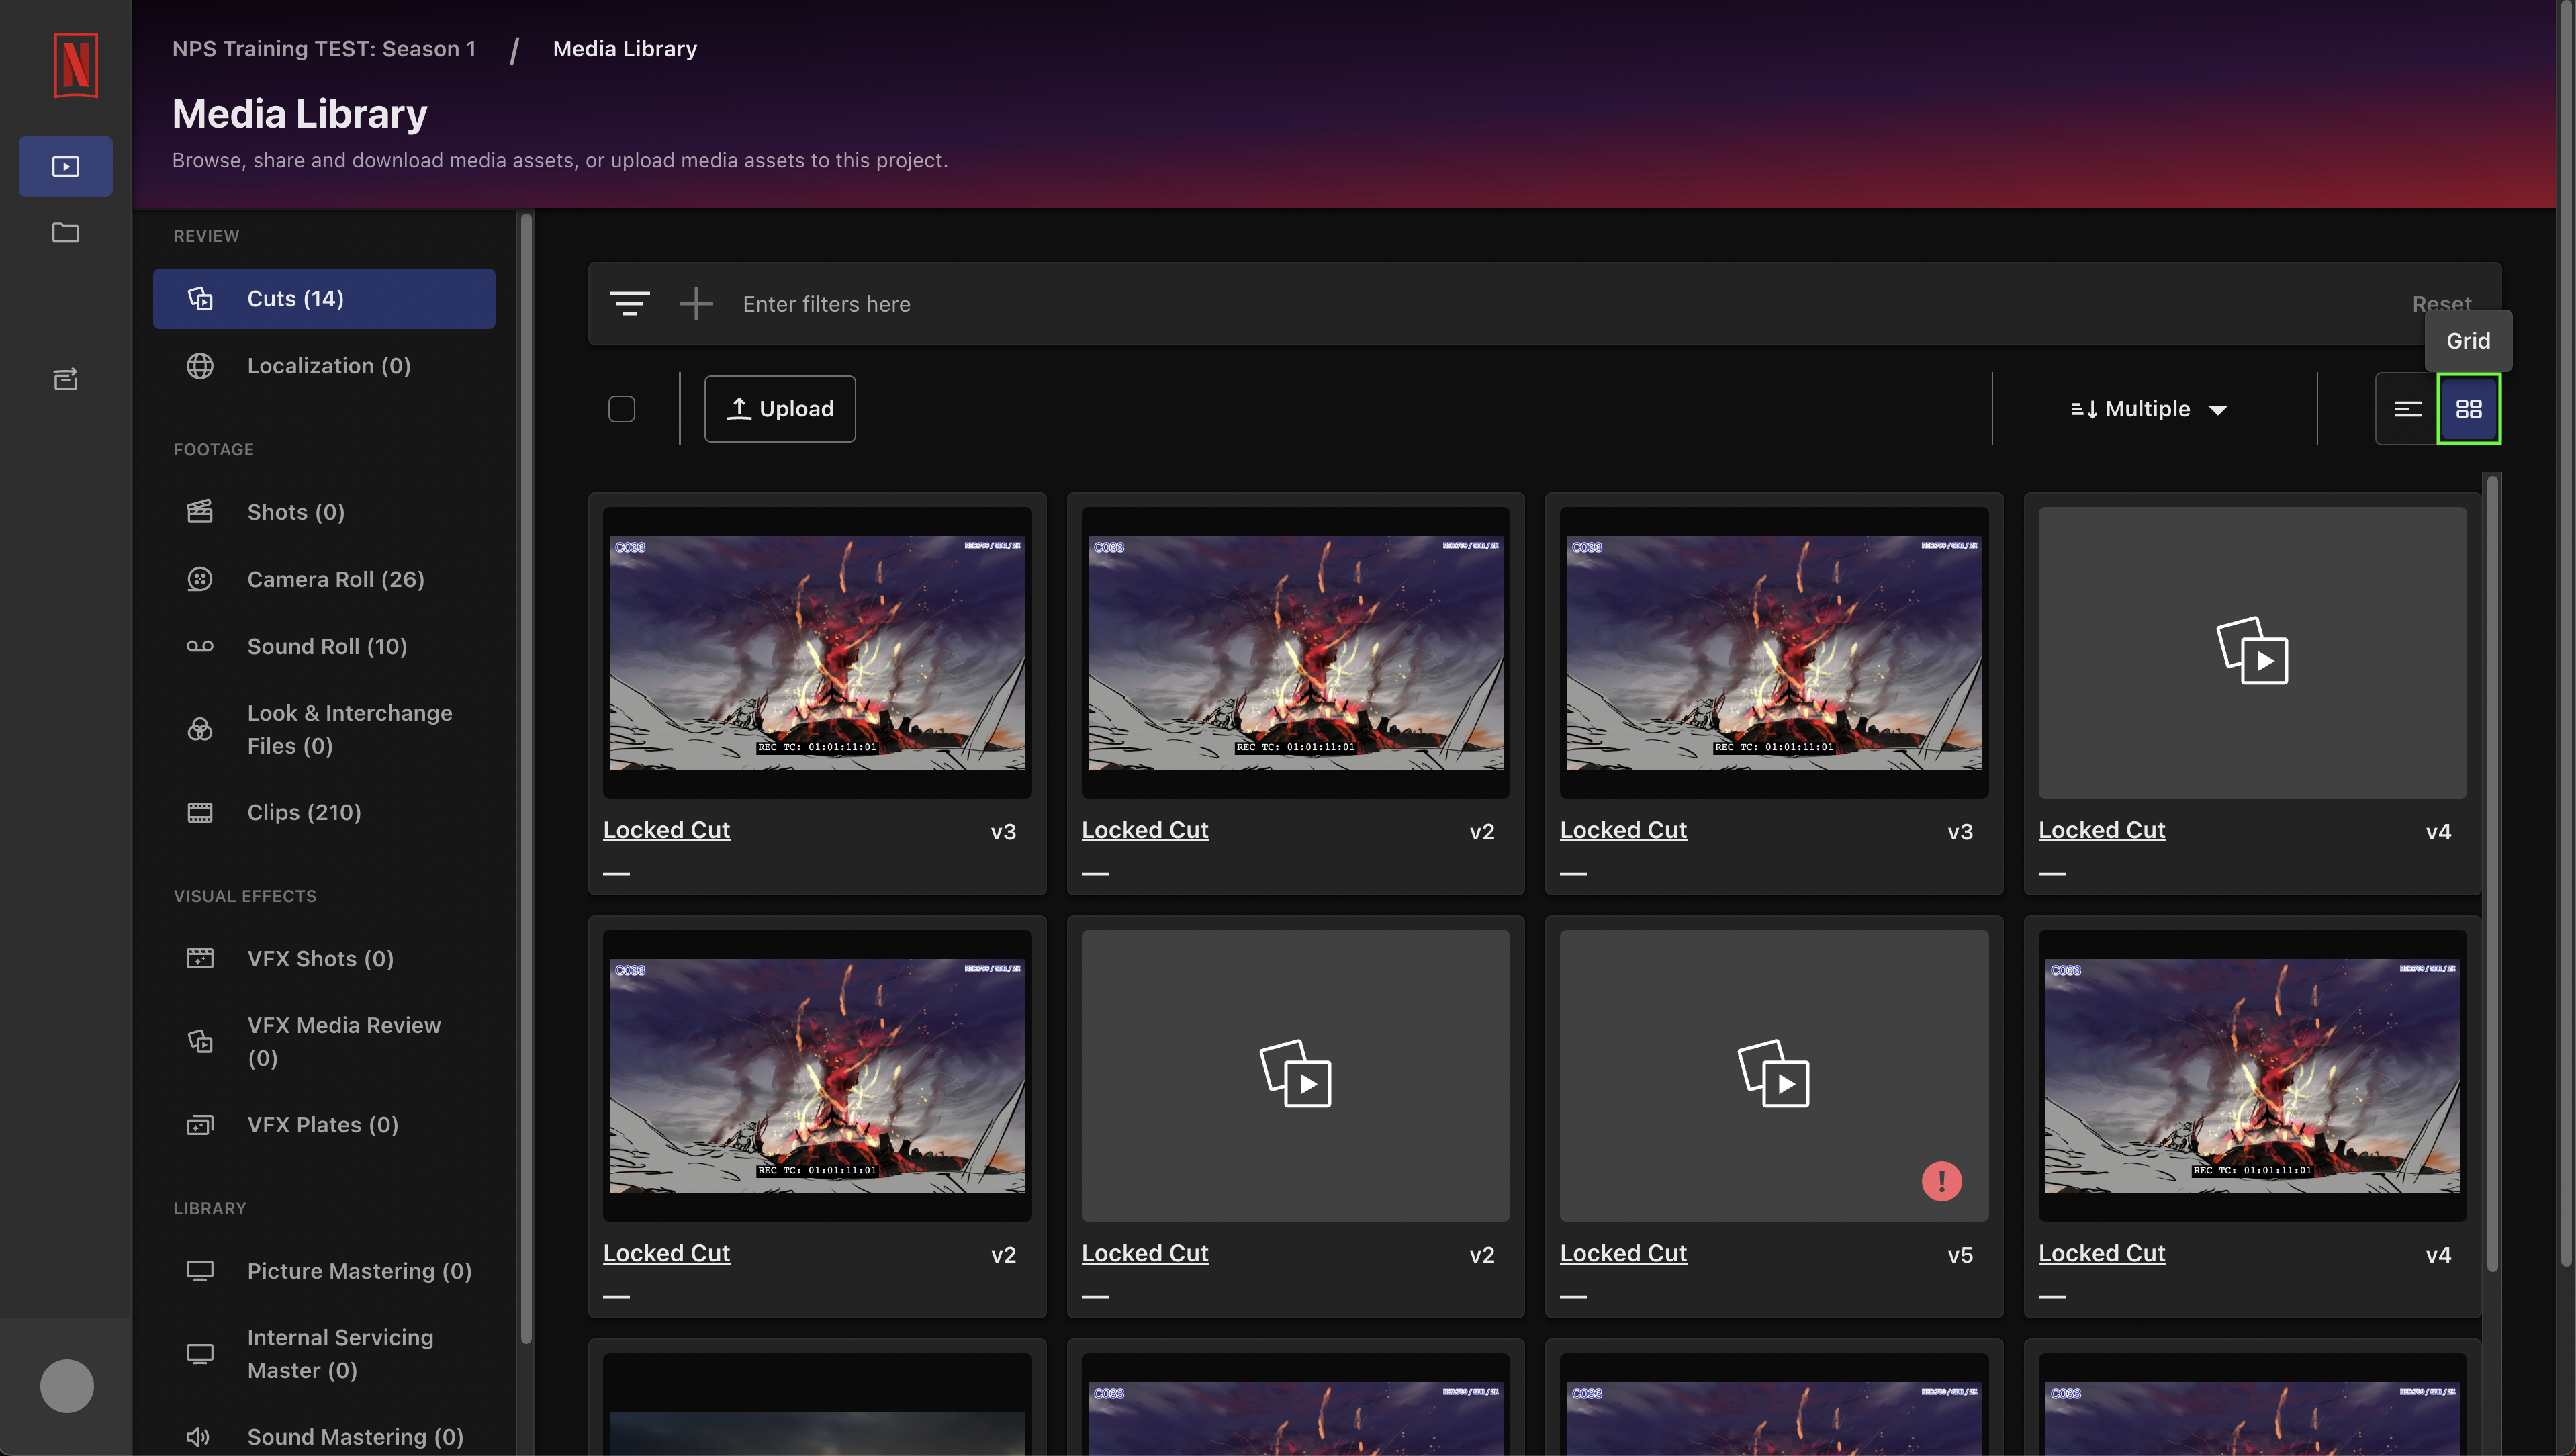
Task: Click the Clips filmstrip icon
Action: [x=200, y=812]
